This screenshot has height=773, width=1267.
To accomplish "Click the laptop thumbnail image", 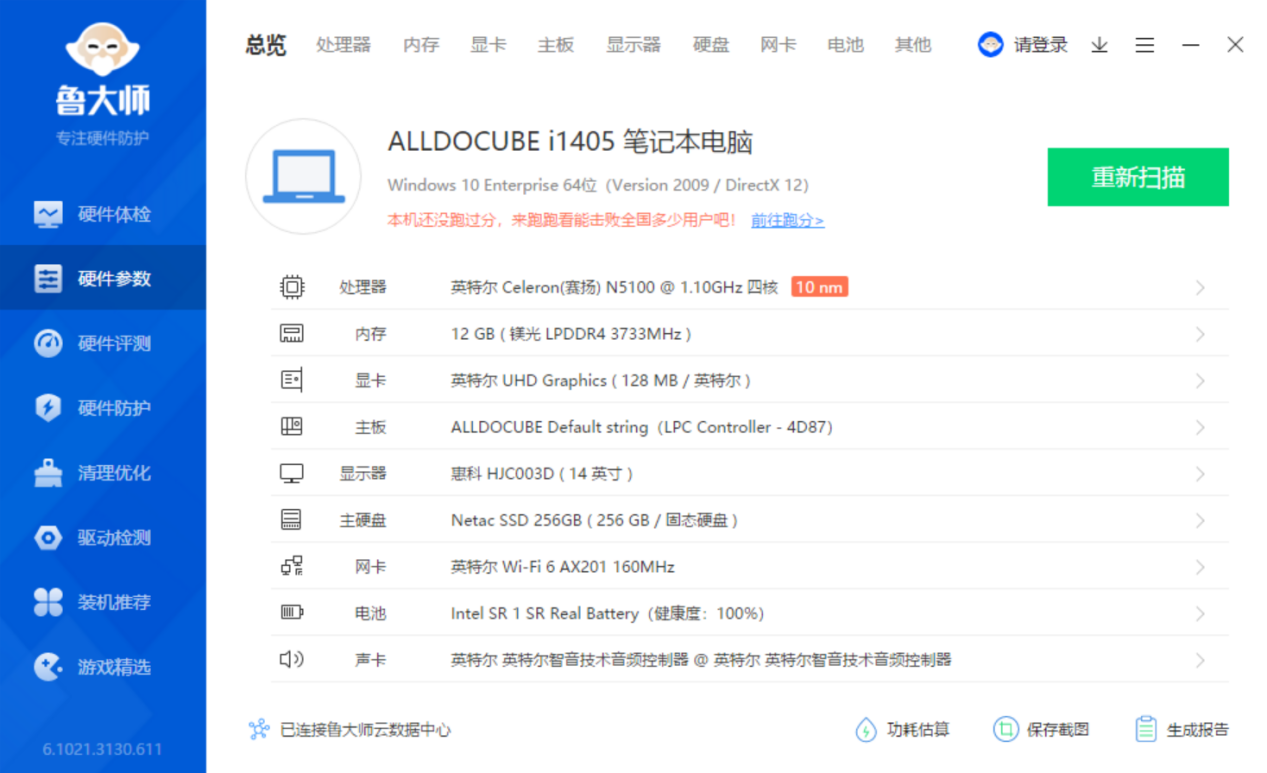I will pyautogui.click(x=303, y=176).
